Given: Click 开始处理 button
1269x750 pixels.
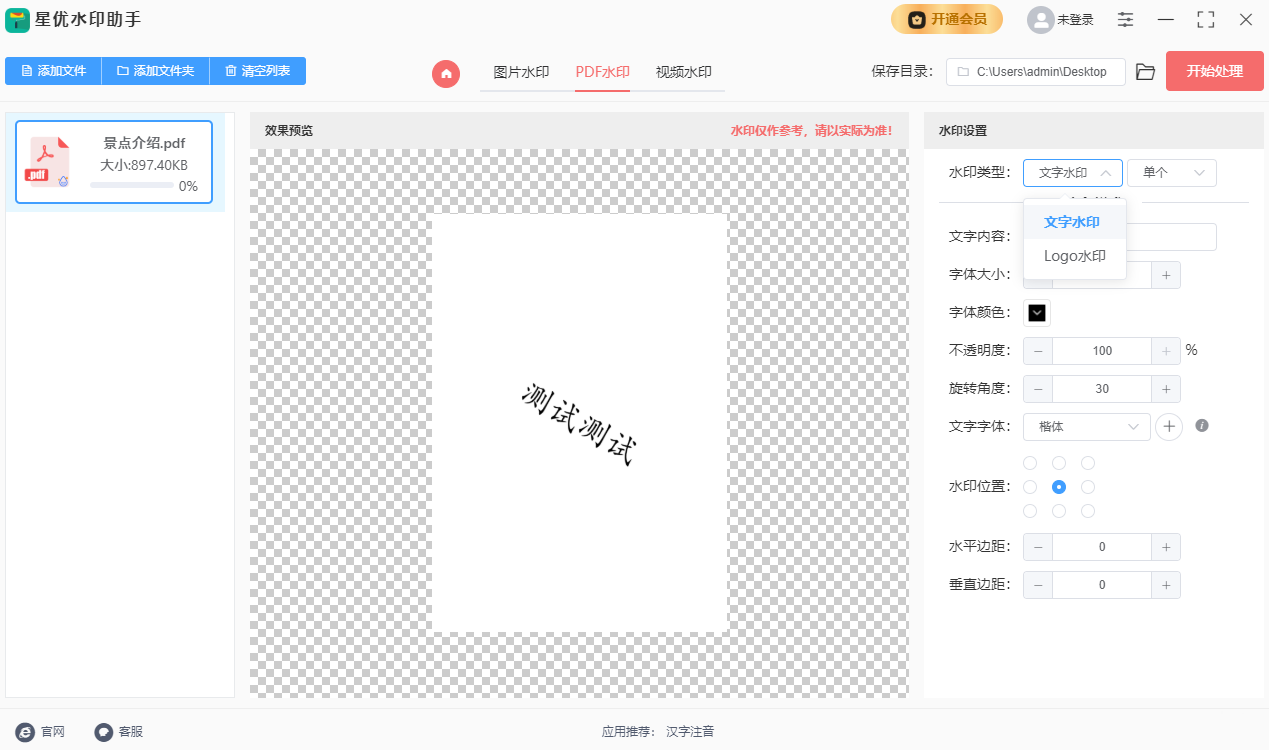Looking at the screenshot, I should point(1214,71).
